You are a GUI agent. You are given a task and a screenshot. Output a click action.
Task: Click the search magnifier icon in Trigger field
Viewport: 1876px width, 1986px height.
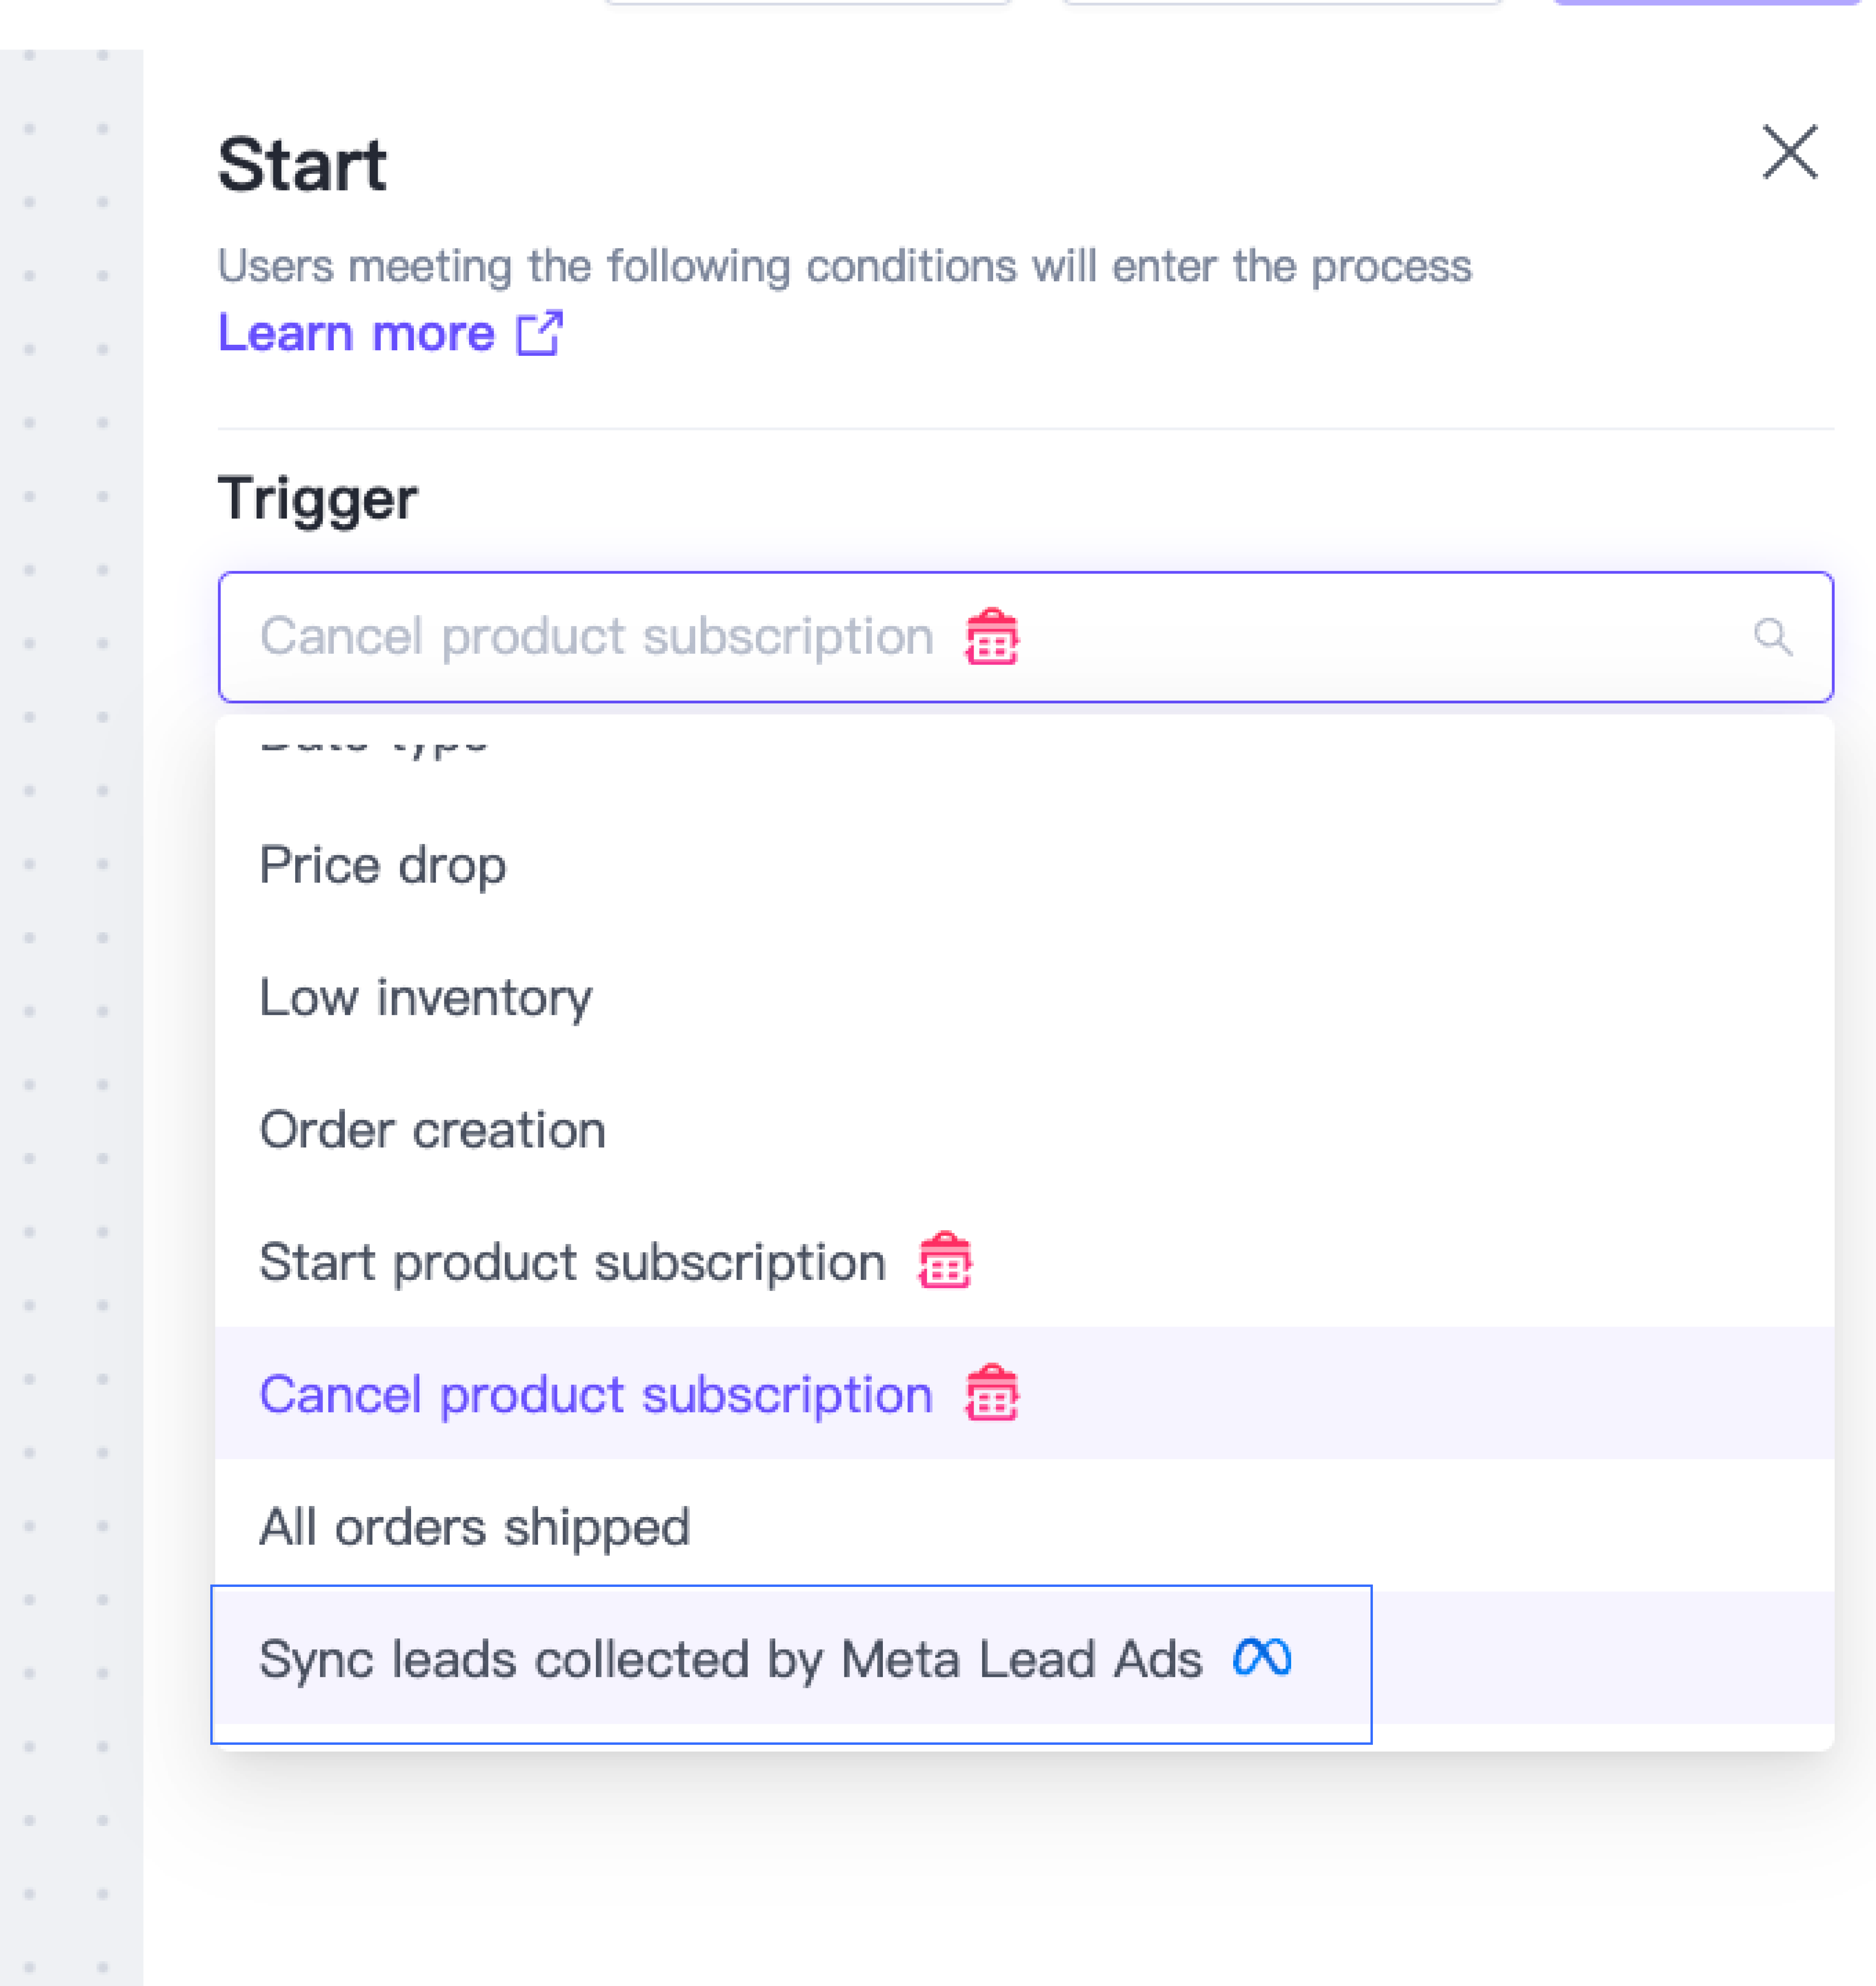1772,637
